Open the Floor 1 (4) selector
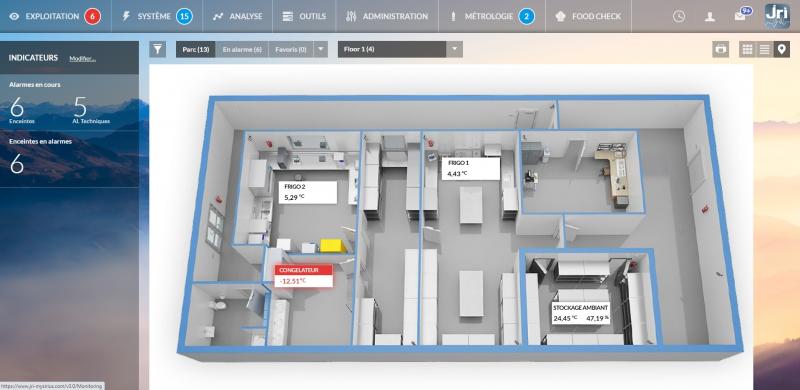 click(392, 50)
